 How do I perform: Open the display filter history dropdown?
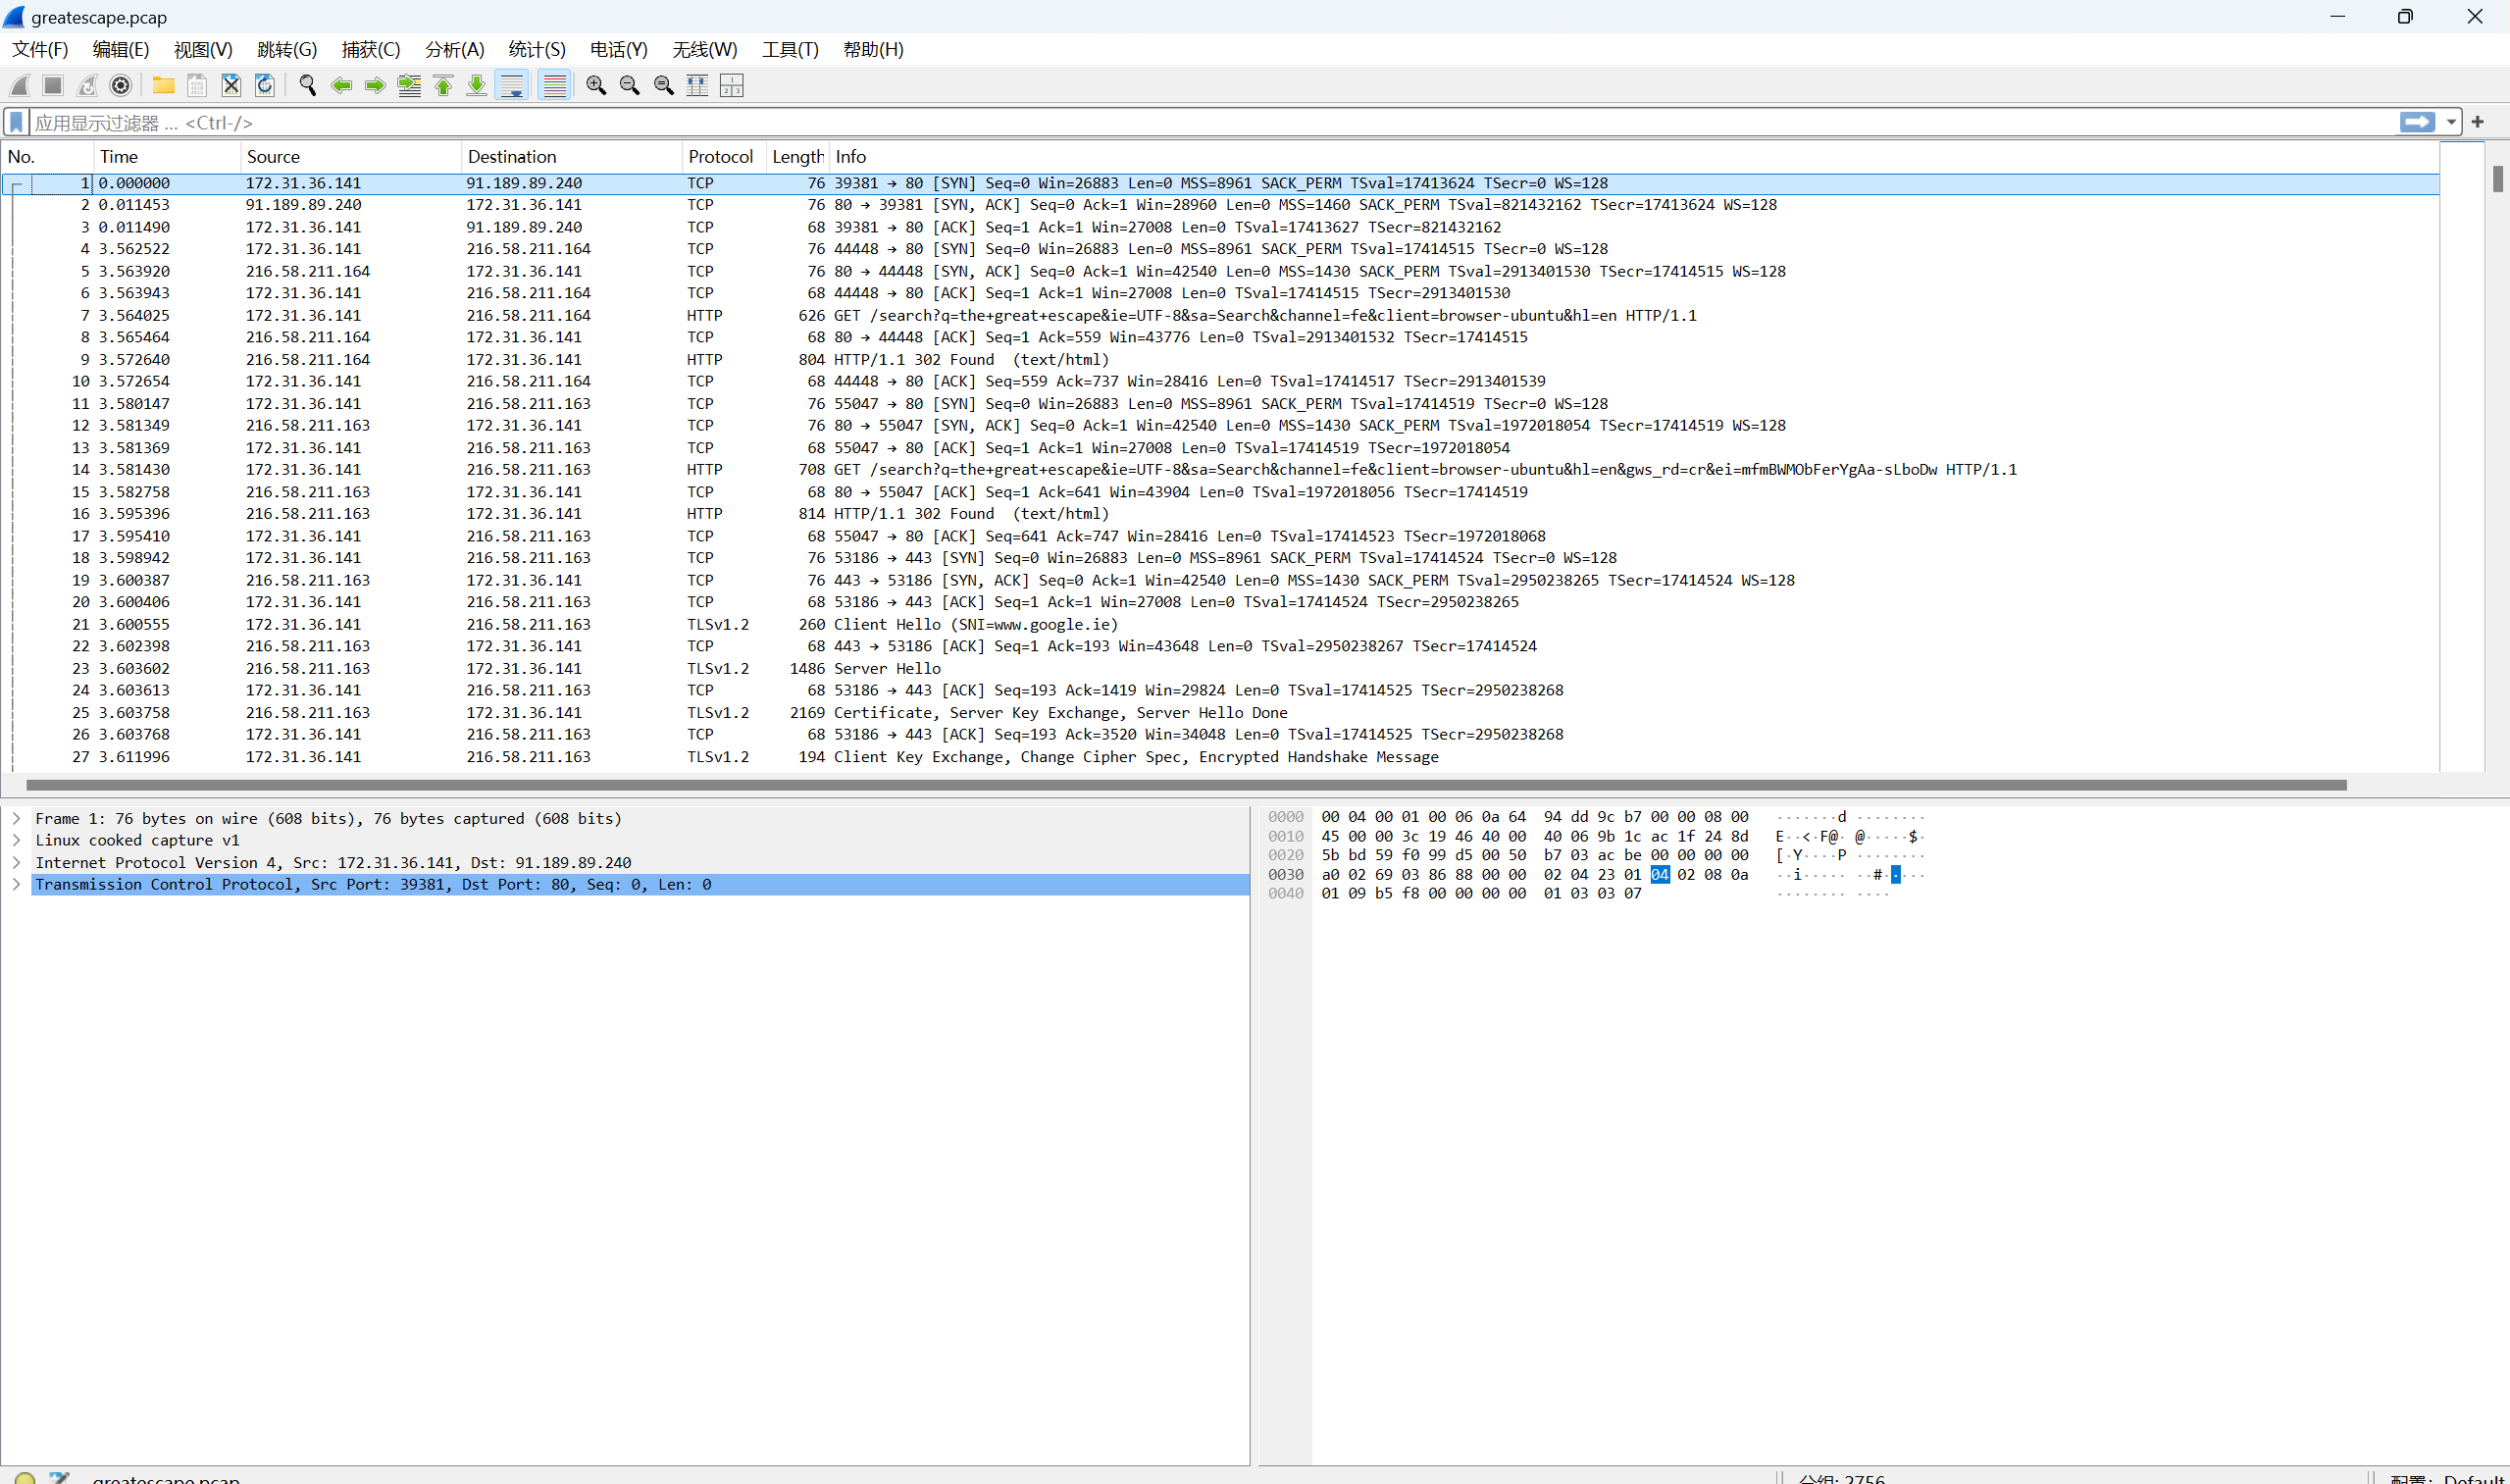(x=2451, y=122)
